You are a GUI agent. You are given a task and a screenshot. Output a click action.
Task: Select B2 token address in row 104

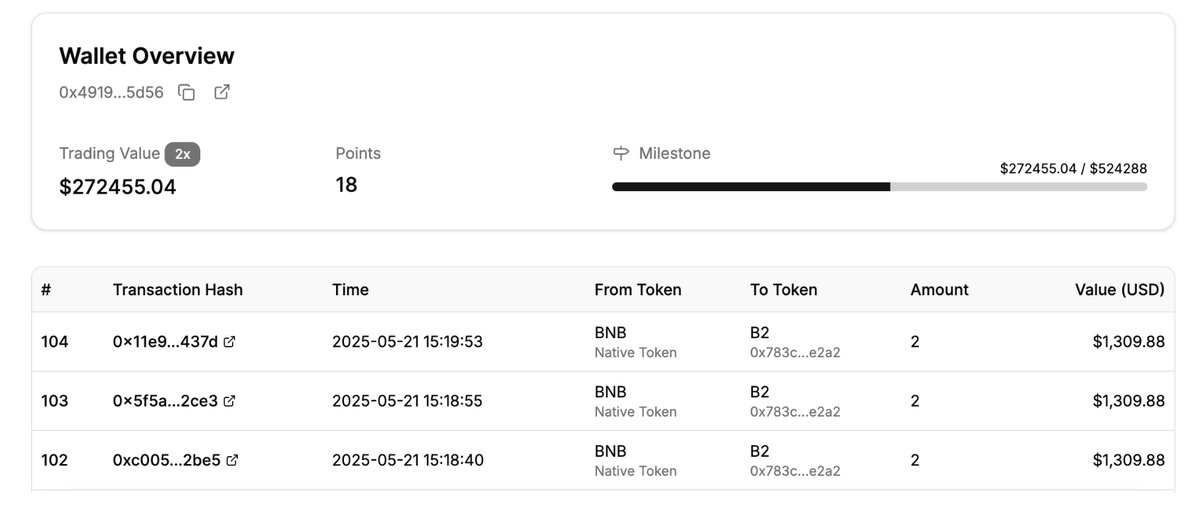795,353
